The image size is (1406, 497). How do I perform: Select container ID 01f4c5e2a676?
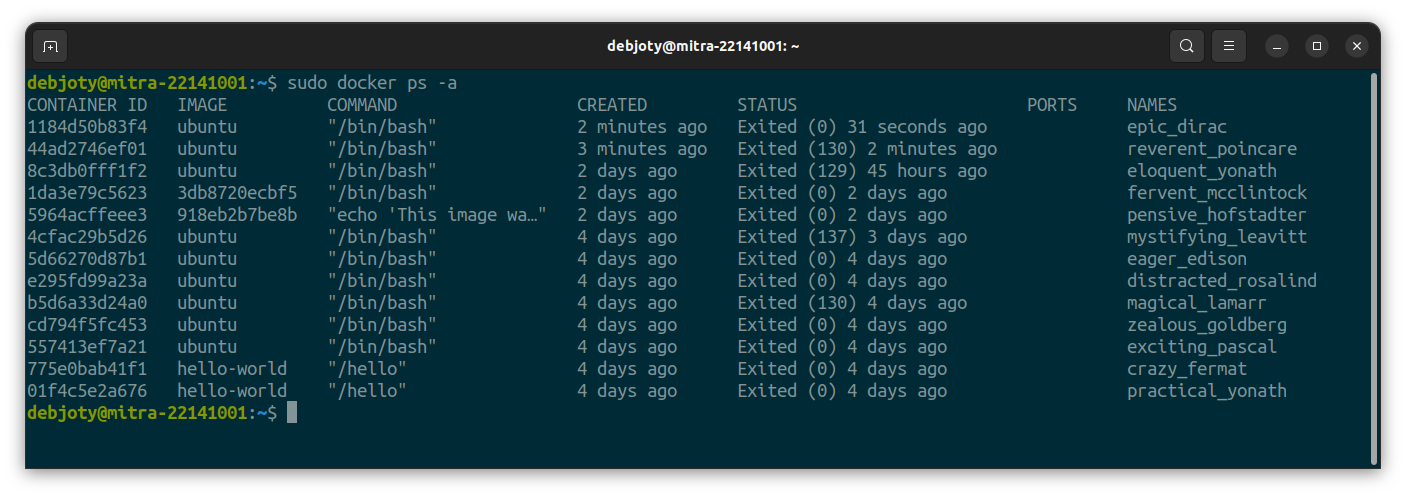87,391
